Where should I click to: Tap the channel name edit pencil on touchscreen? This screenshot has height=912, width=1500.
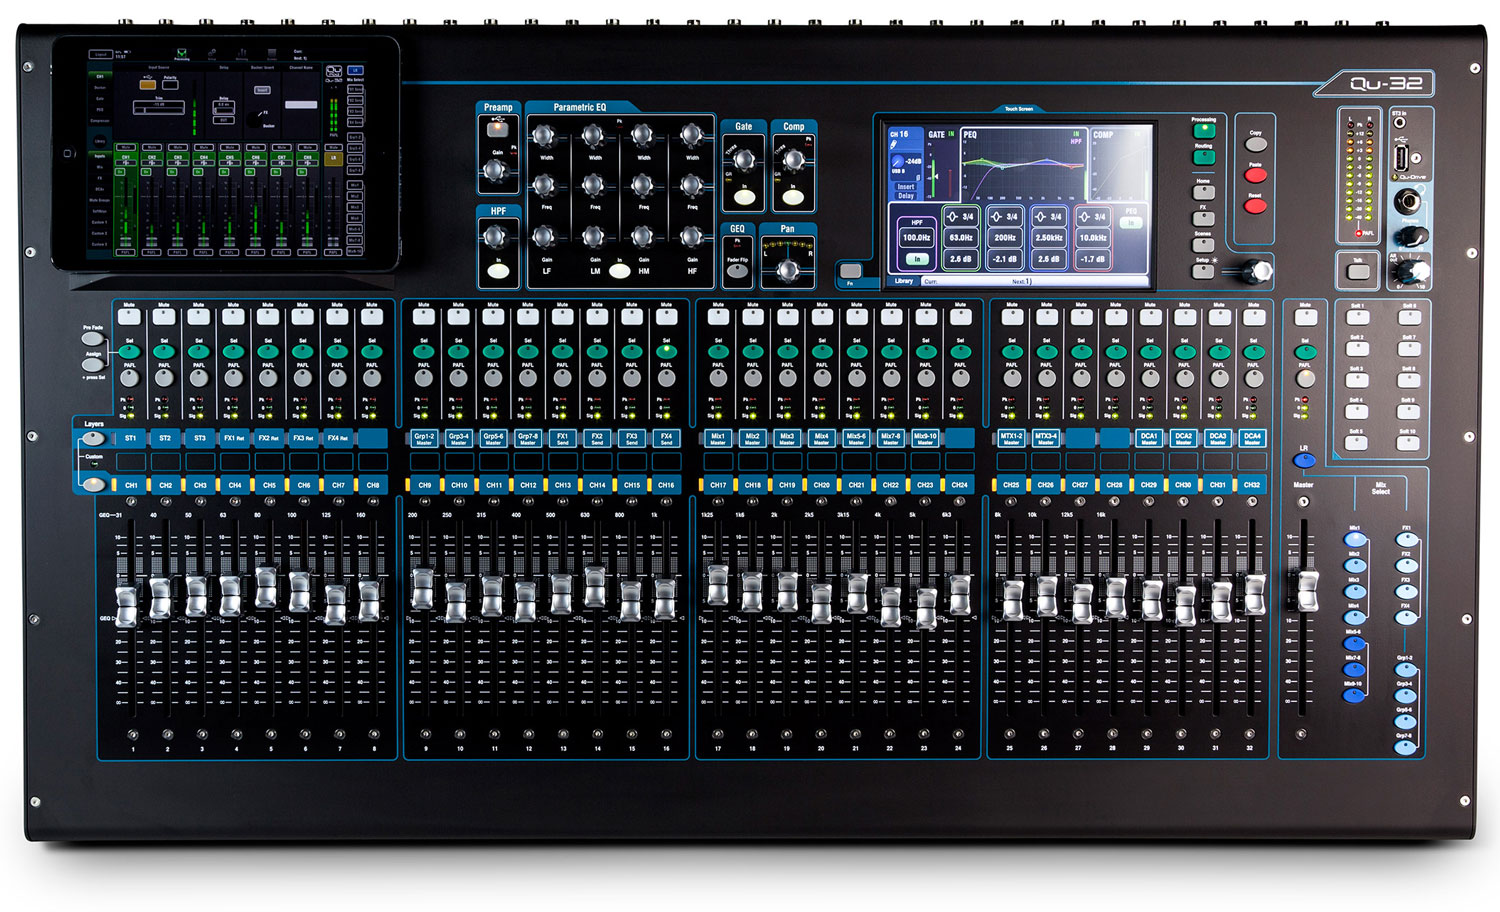pos(894,143)
